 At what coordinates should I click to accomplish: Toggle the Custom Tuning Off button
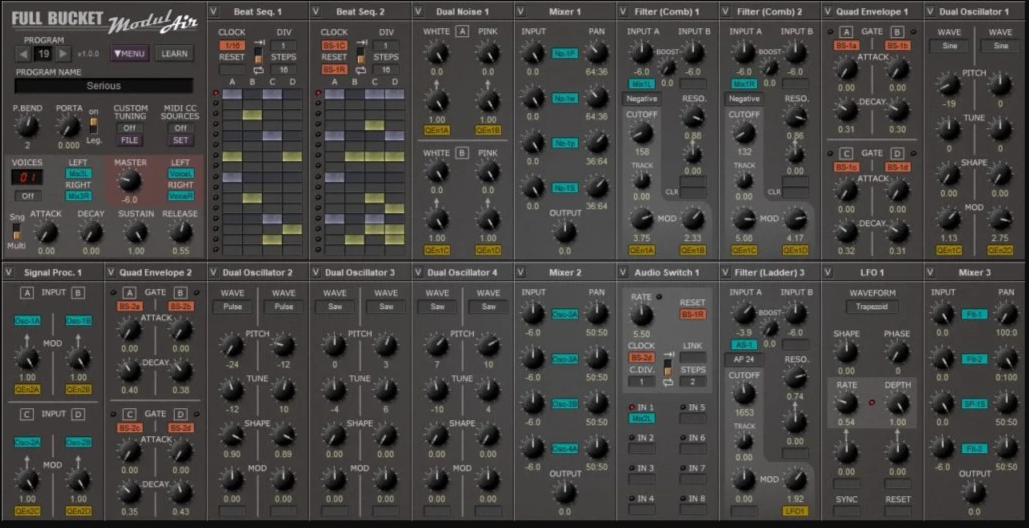coord(130,128)
